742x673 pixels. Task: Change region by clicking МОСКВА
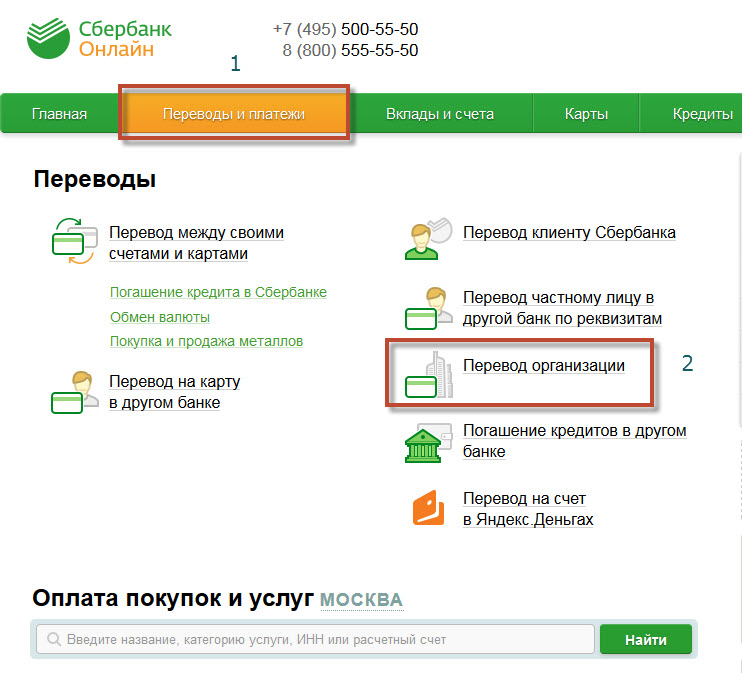(361, 600)
